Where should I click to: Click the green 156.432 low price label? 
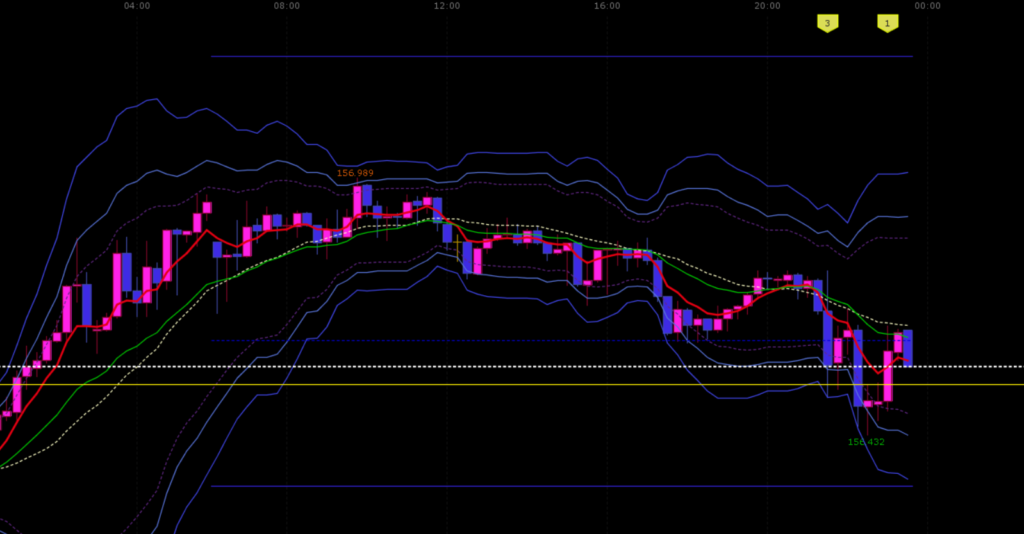866,442
